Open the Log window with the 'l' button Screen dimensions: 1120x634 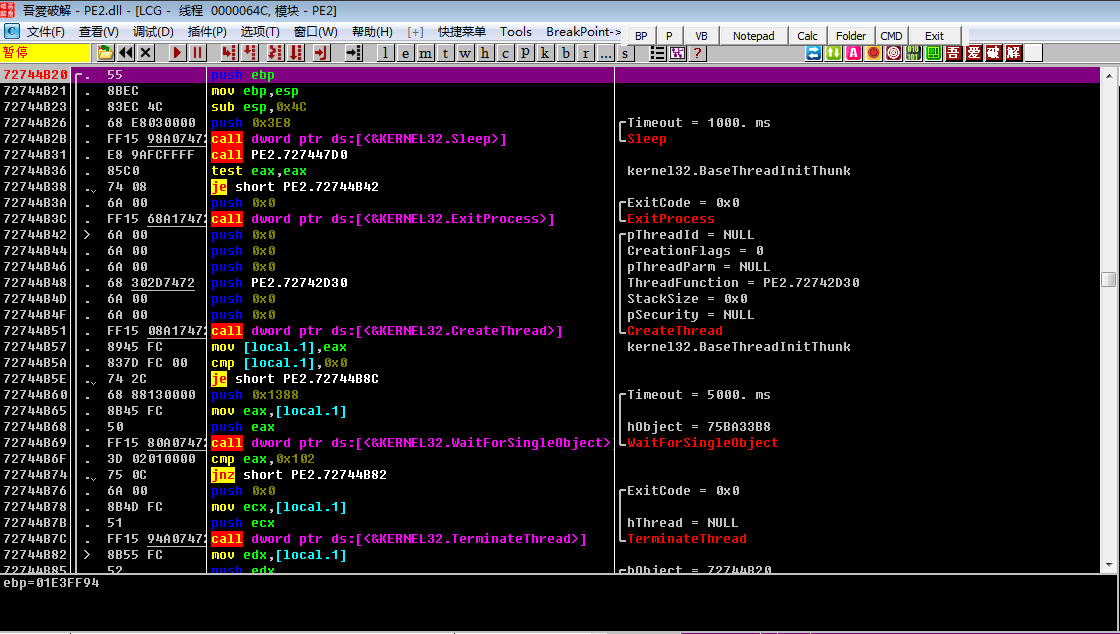386,53
